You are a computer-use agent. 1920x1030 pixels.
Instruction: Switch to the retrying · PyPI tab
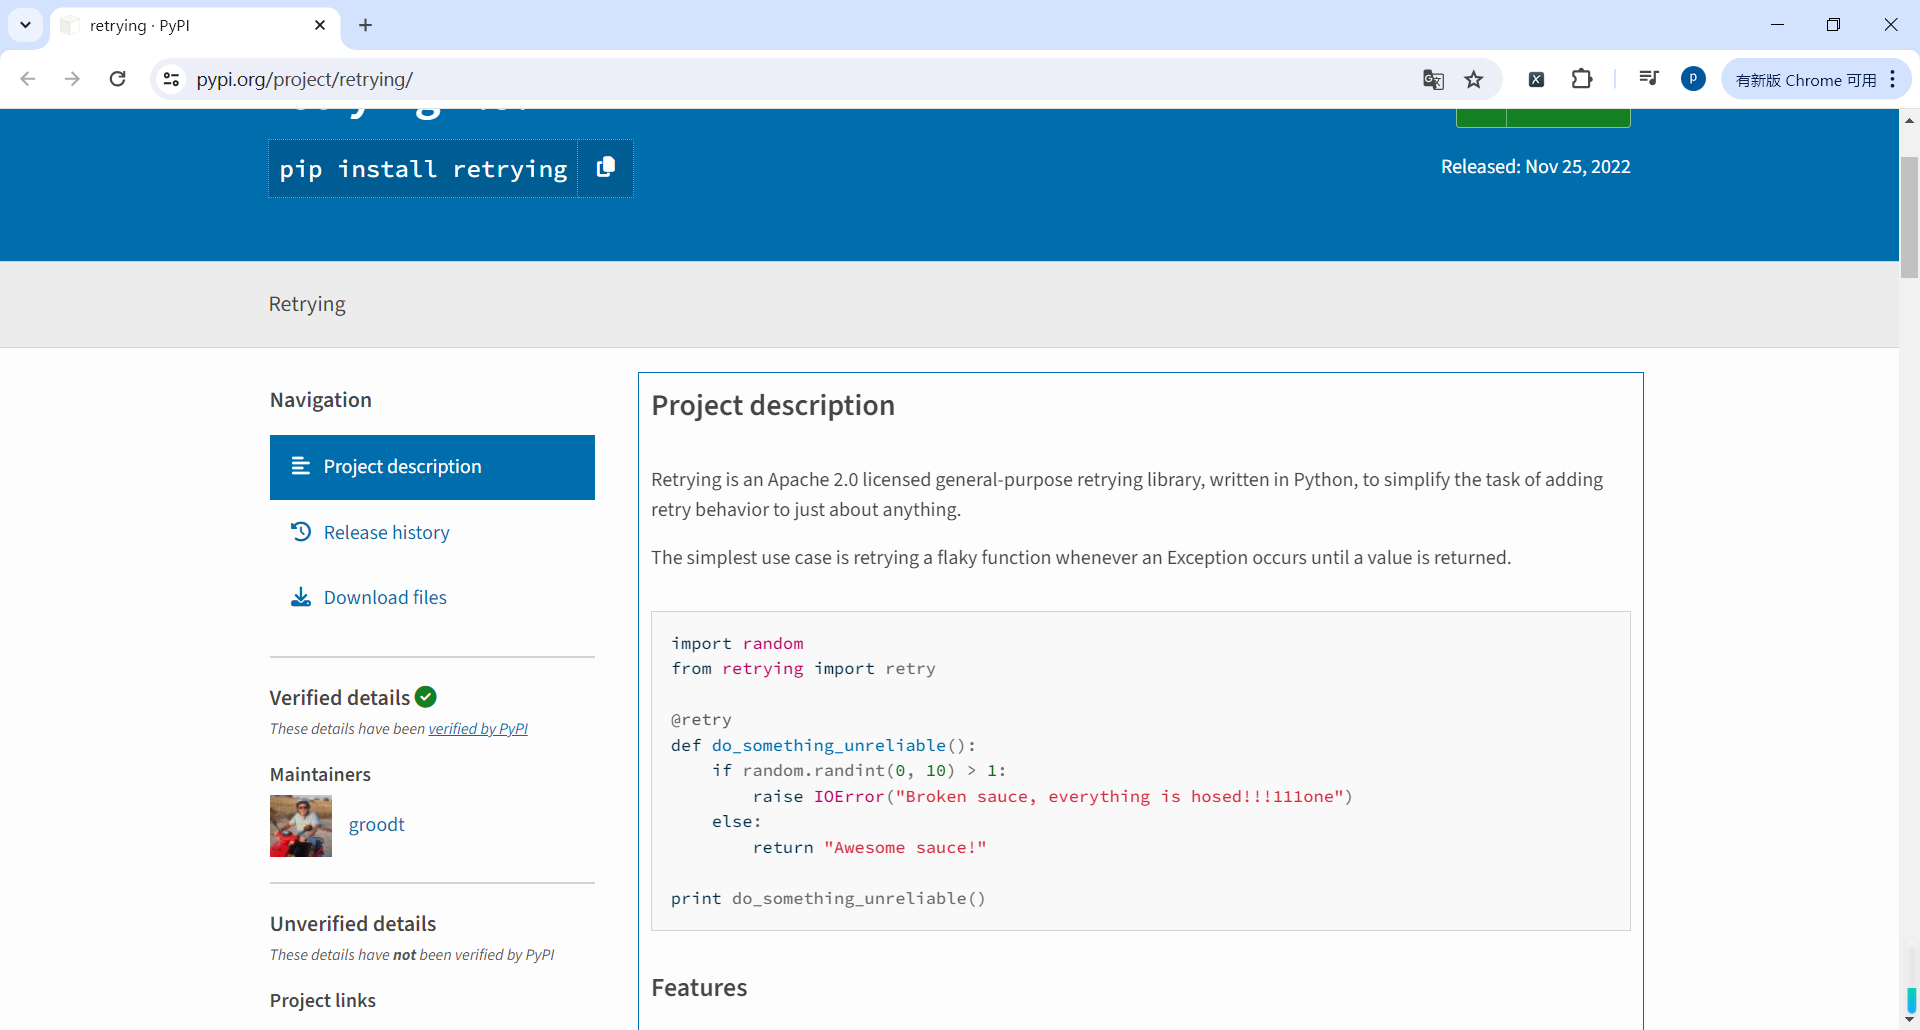point(195,26)
